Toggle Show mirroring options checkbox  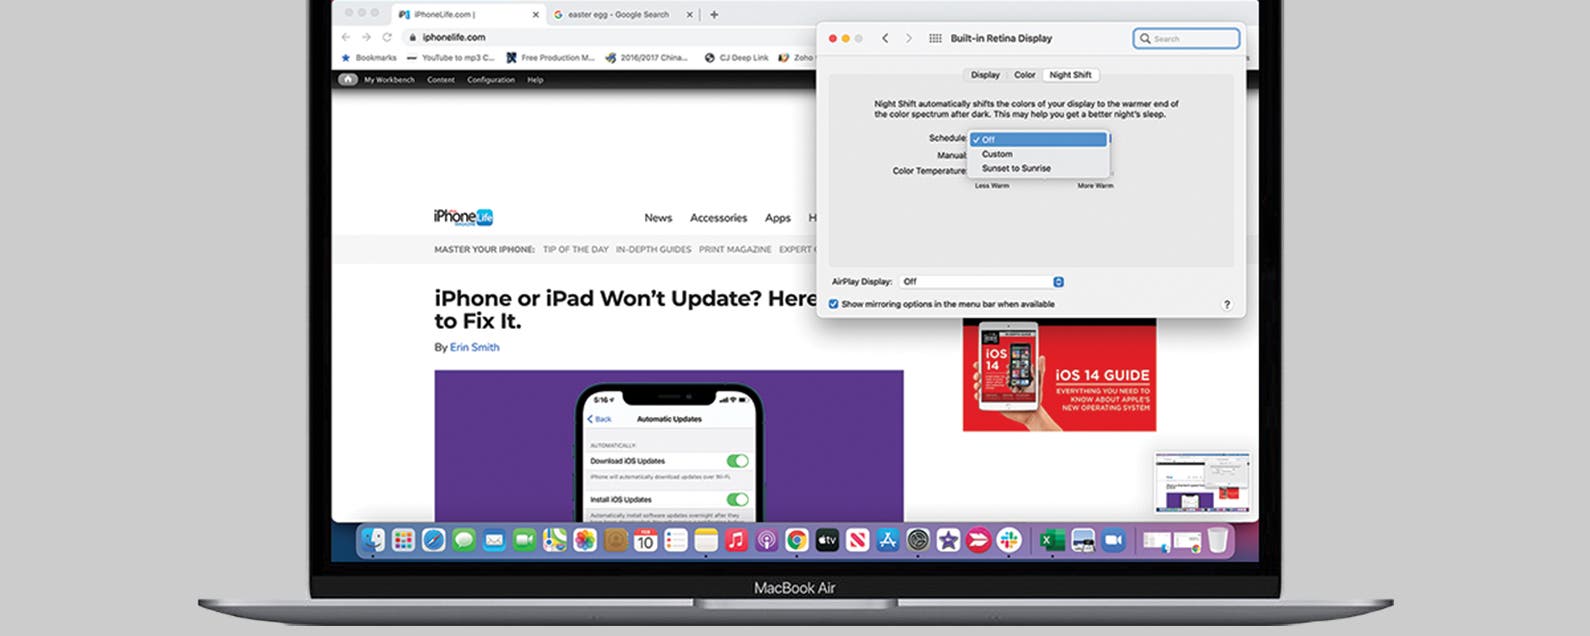[x=833, y=304]
